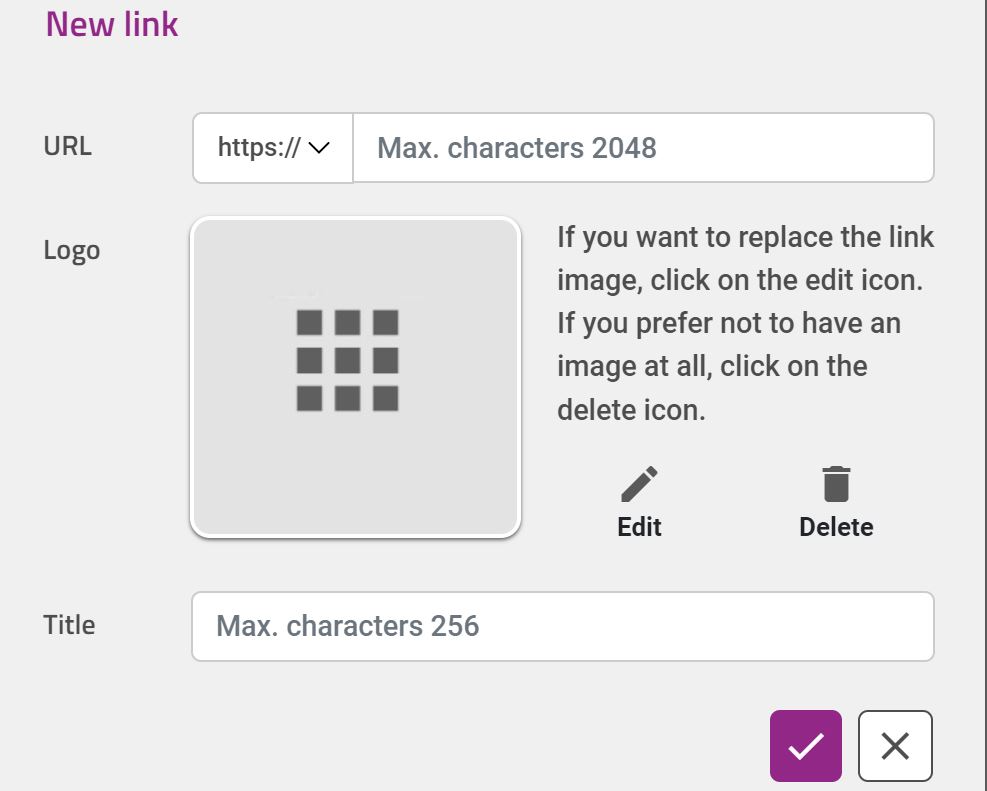The height and width of the screenshot is (791, 987).
Task: Expand the chevron beside https://
Action: (319, 148)
